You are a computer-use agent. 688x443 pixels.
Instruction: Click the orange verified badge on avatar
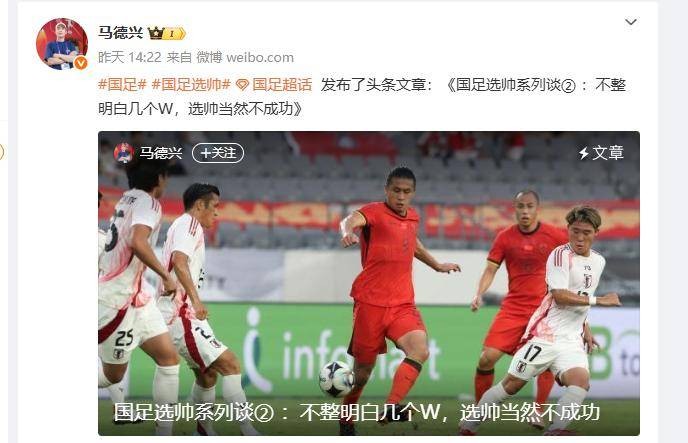tap(81, 63)
